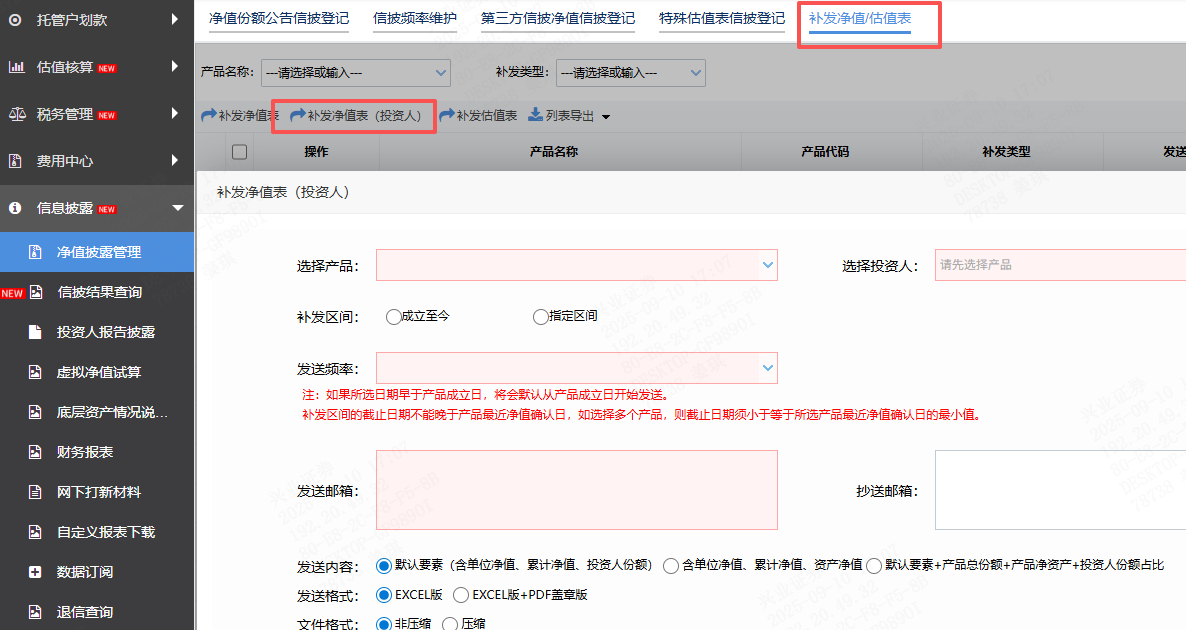Select the 成立至今 radio option

[394, 317]
